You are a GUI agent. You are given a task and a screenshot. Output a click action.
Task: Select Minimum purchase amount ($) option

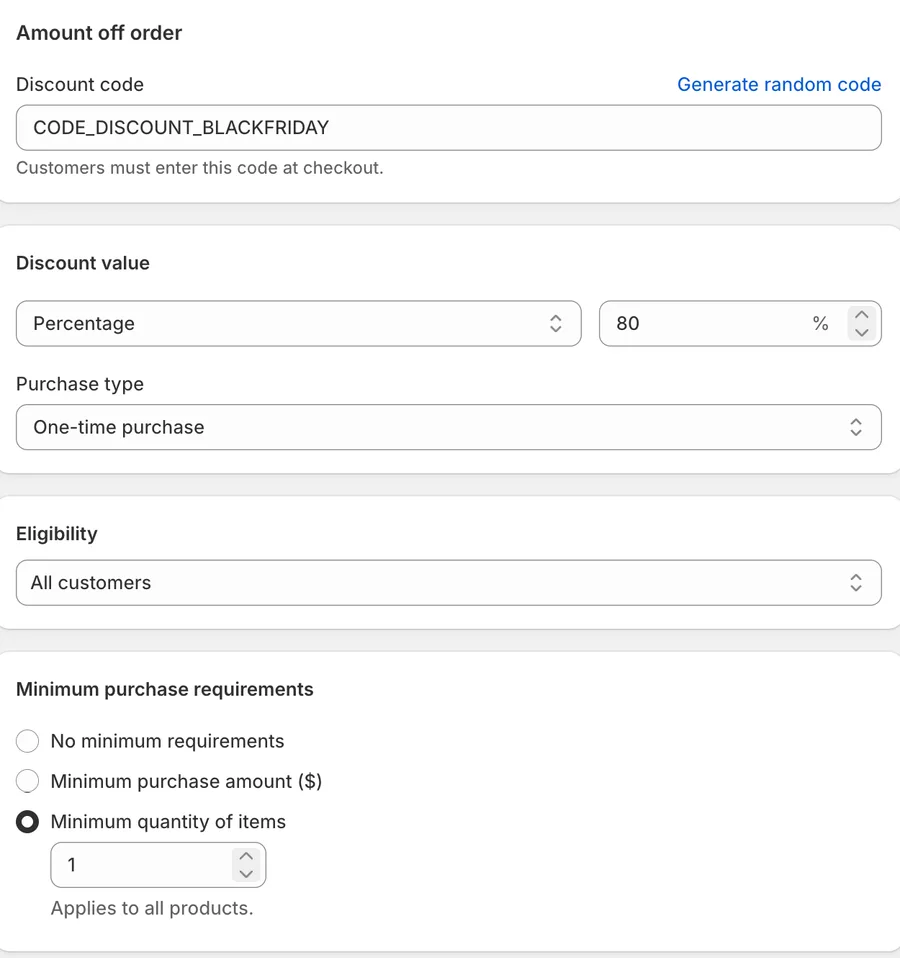click(x=27, y=781)
